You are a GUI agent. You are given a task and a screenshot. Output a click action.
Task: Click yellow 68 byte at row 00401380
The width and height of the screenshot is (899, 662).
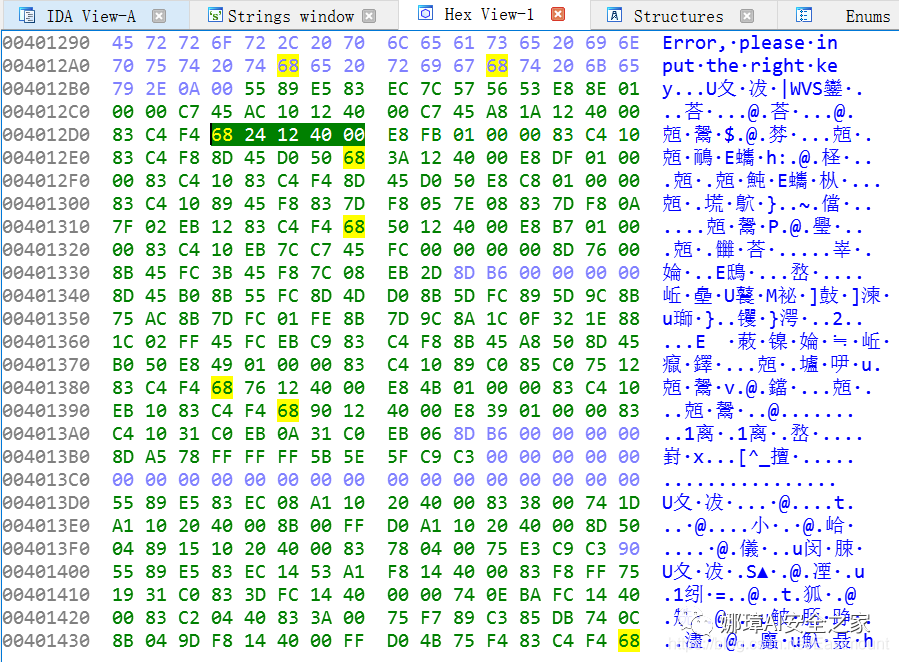point(222,387)
